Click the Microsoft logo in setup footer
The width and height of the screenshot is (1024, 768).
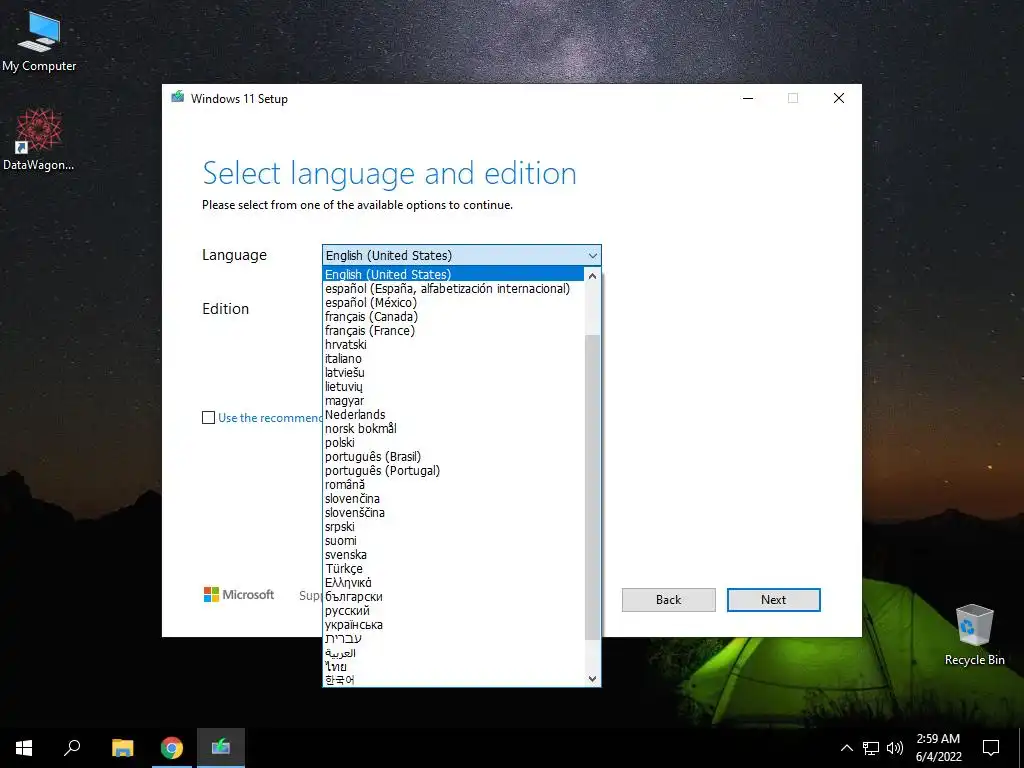pos(239,594)
